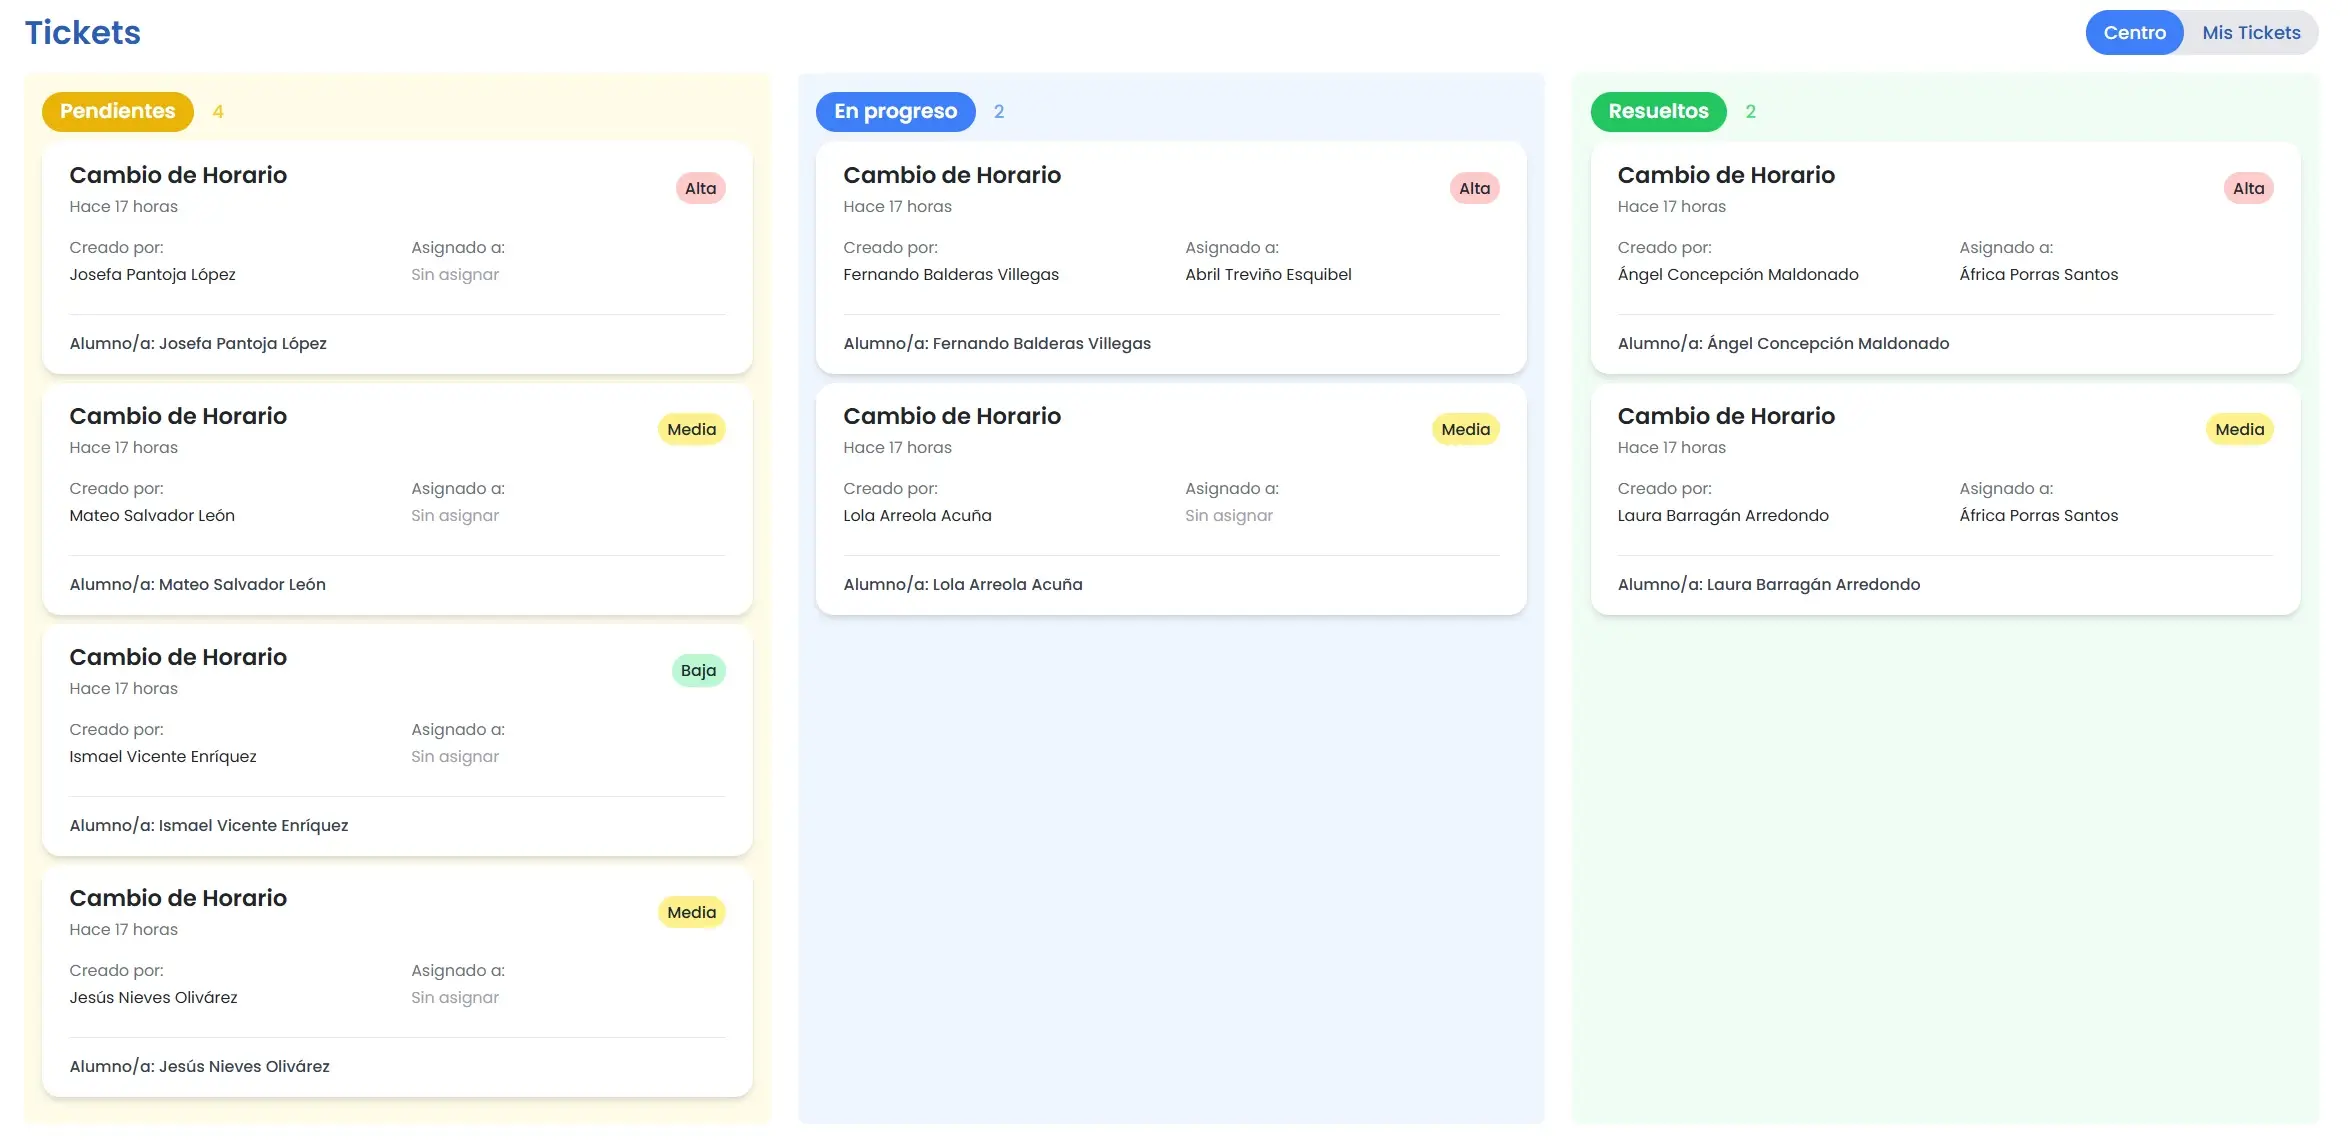Click the Pendientes status pill

(117, 111)
